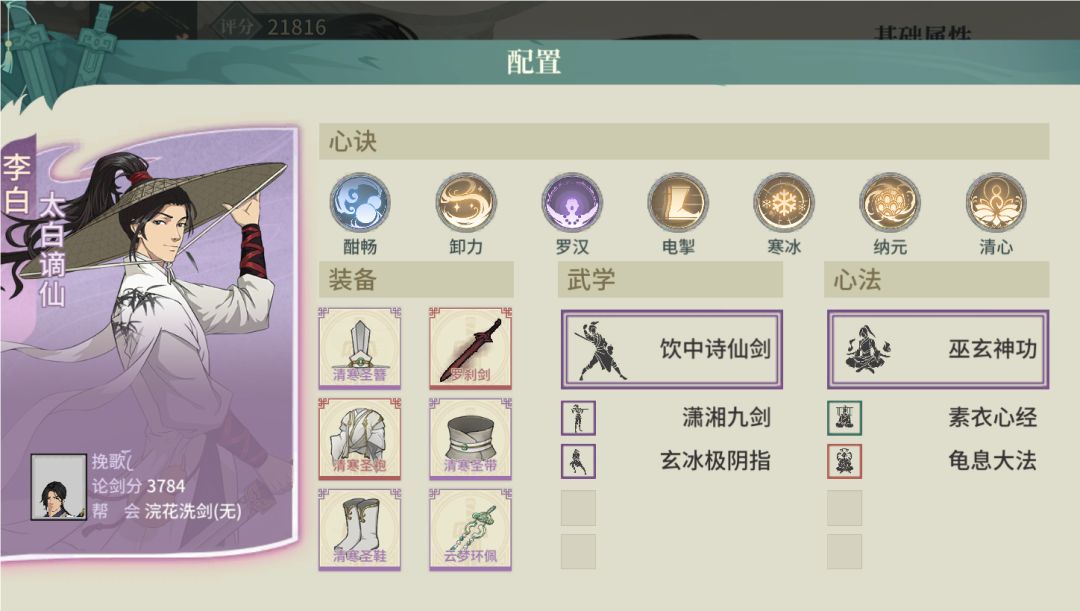Open the 素衣心经 inner skill entry
The height and width of the screenshot is (611, 1080).
(x=933, y=418)
